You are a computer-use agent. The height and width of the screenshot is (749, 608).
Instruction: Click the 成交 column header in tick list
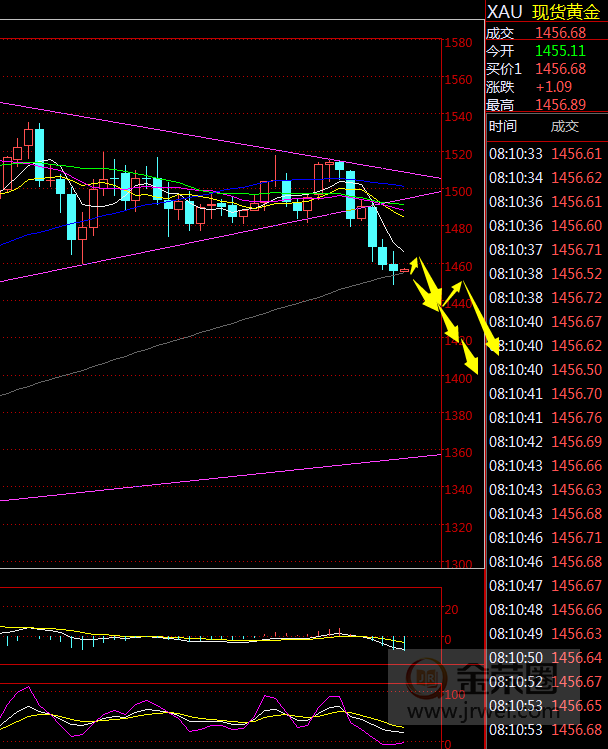coord(565,126)
